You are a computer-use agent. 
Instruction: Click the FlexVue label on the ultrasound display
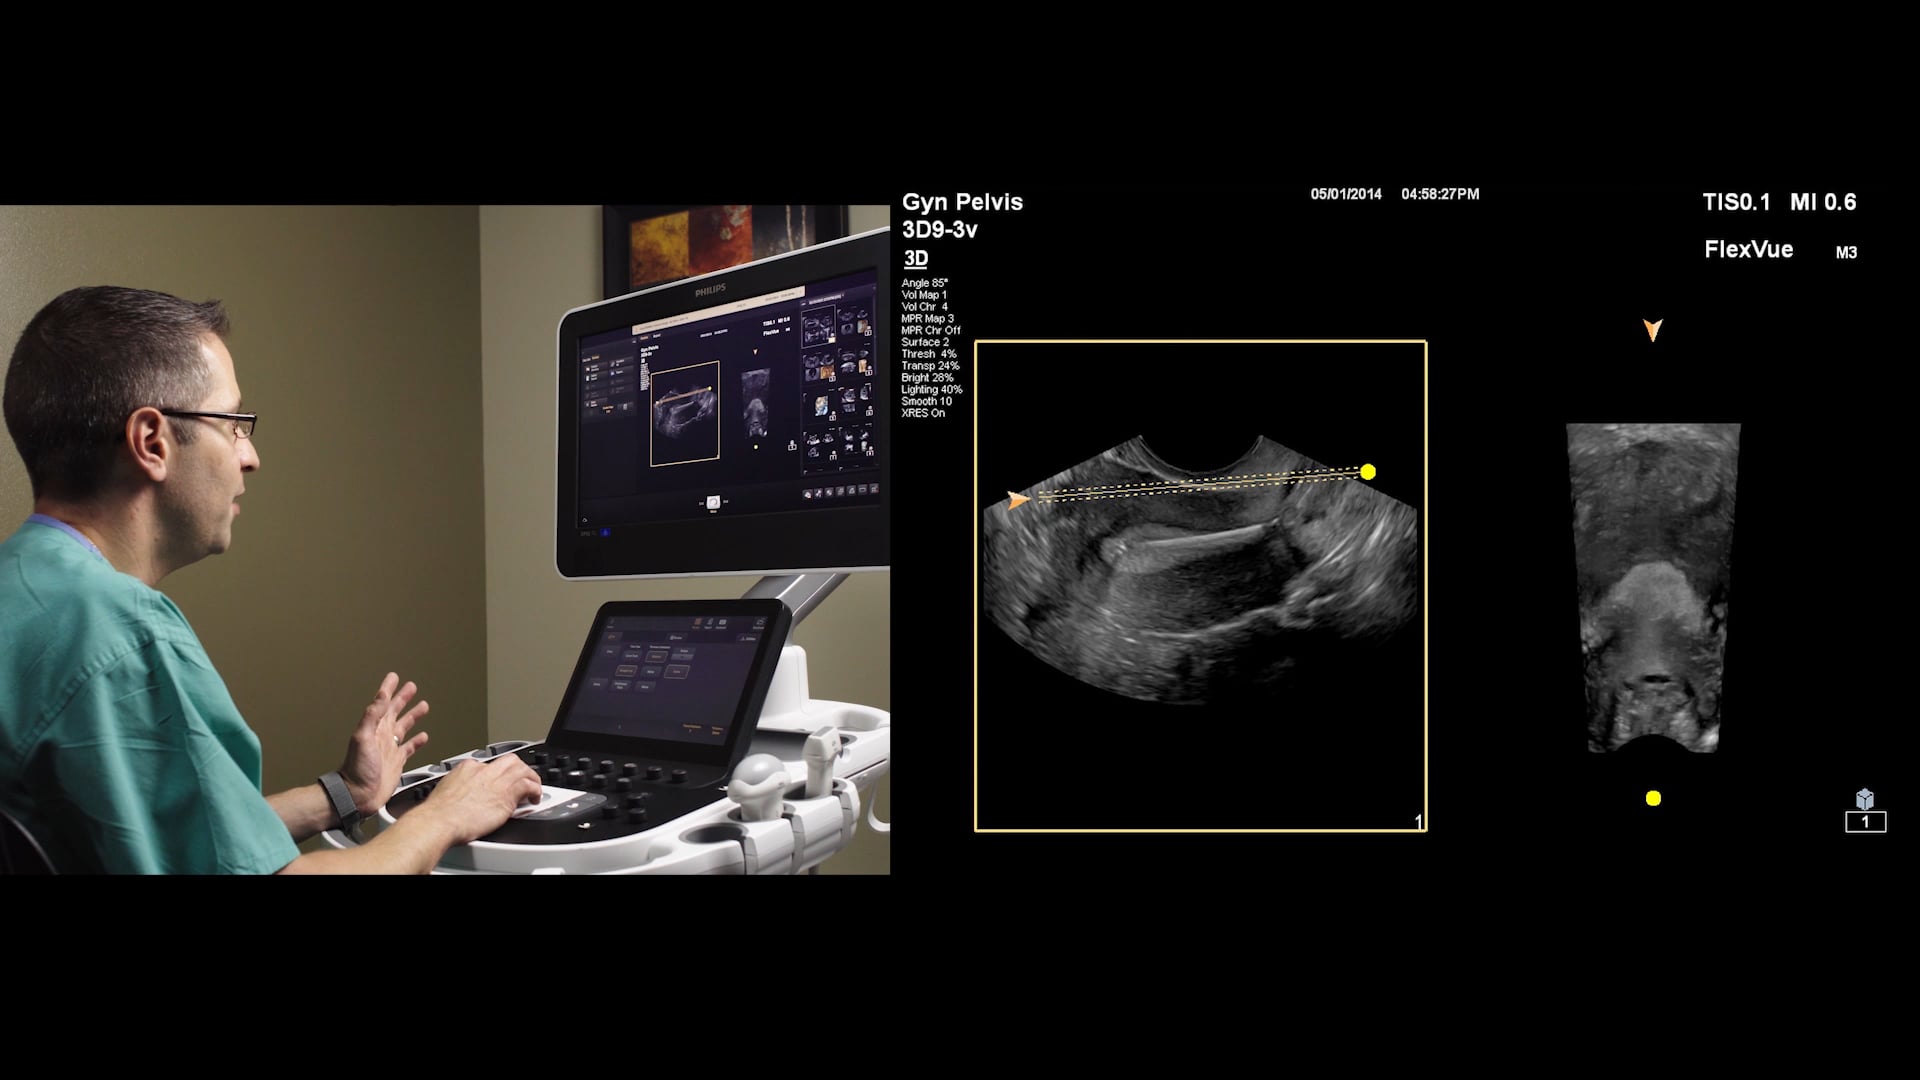(x=1749, y=250)
